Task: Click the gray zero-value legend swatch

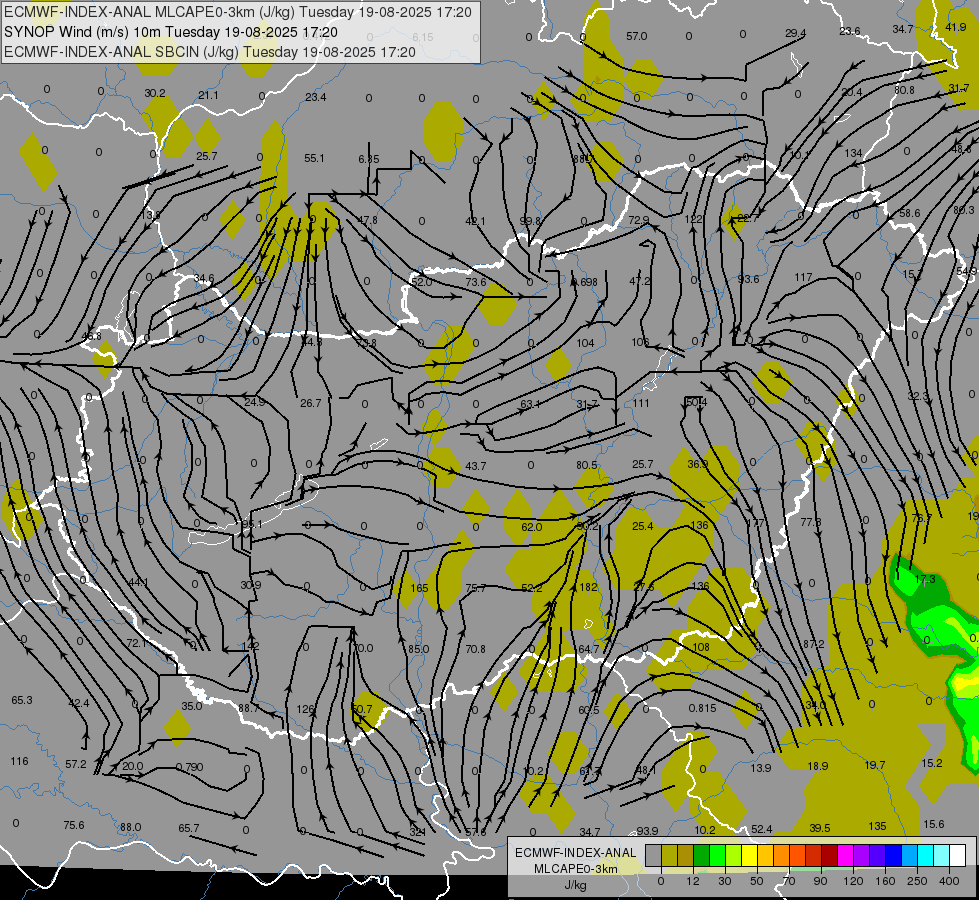Action: pos(654,856)
